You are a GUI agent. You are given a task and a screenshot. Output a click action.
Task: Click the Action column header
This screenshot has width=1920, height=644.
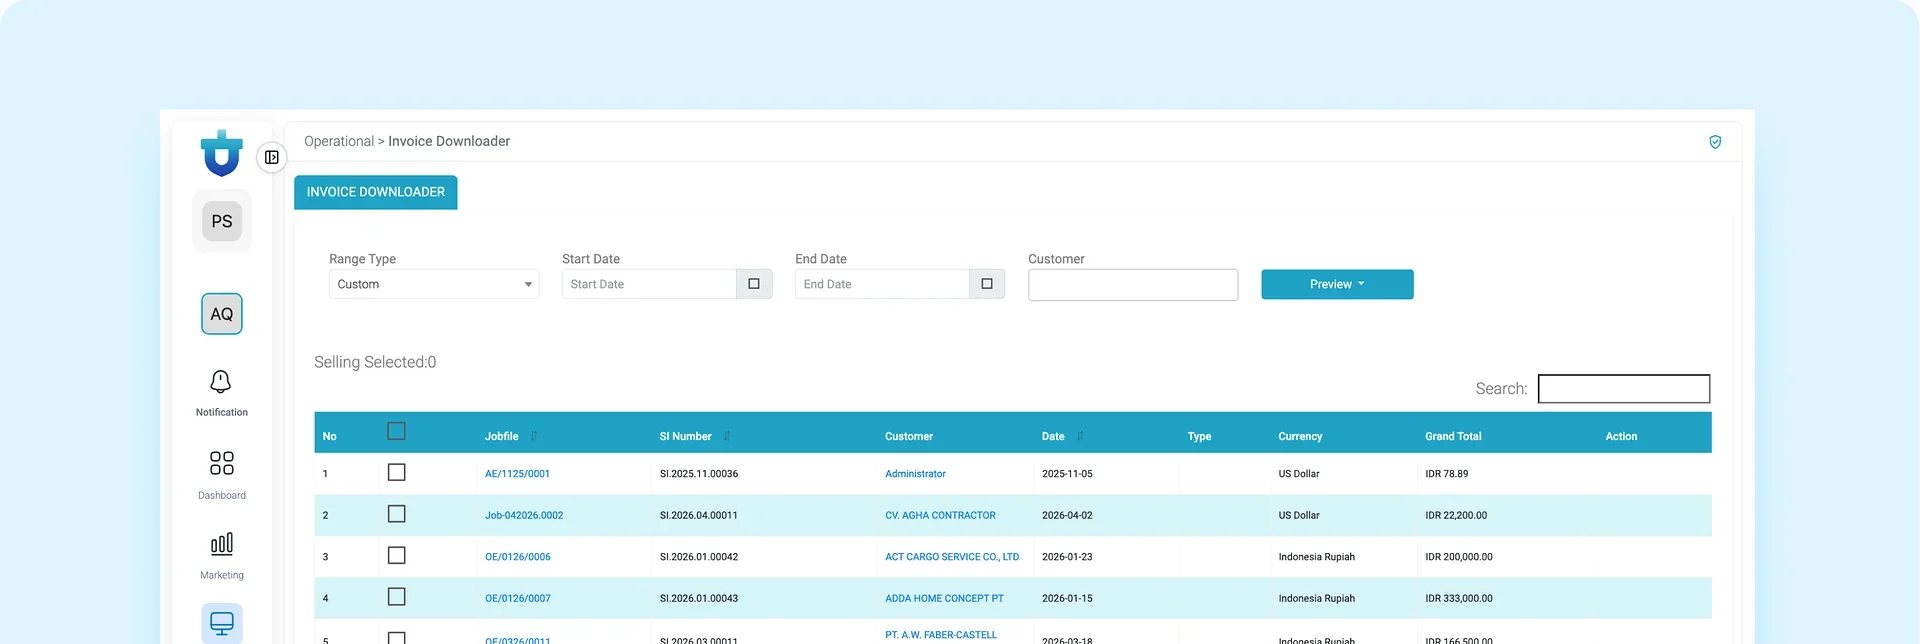[x=1621, y=436]
